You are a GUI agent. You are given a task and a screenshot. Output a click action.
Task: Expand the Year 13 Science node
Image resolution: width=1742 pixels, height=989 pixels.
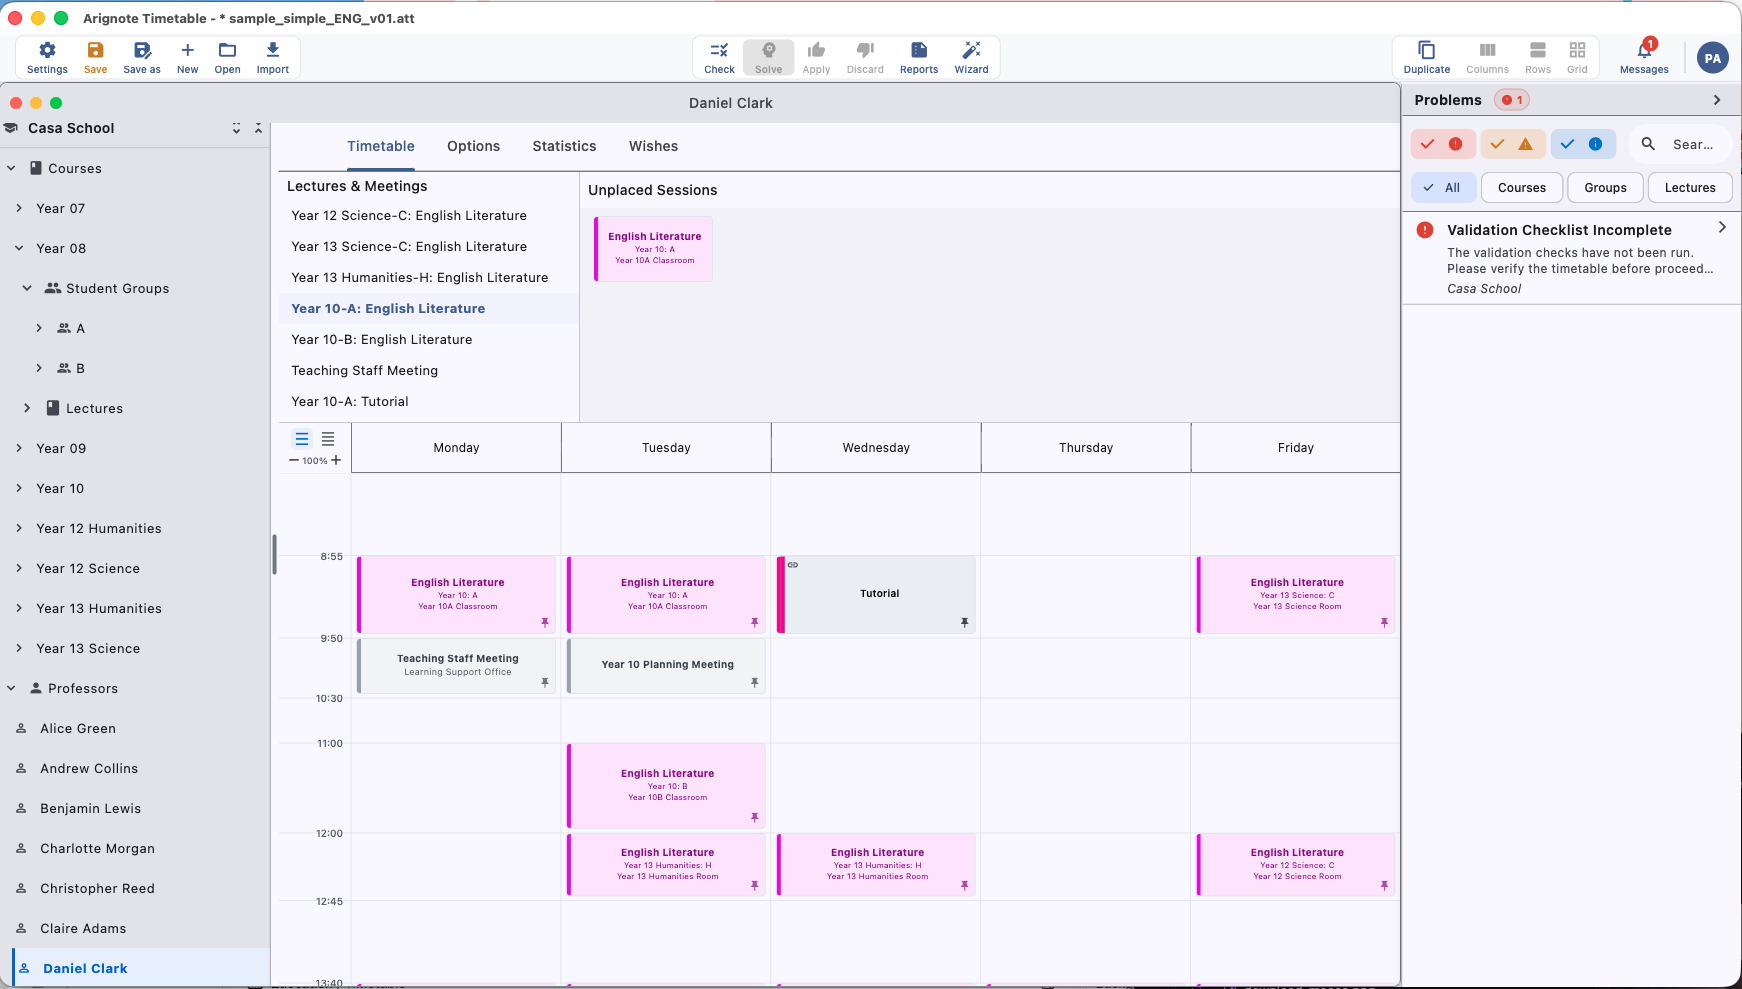[19, 648]
